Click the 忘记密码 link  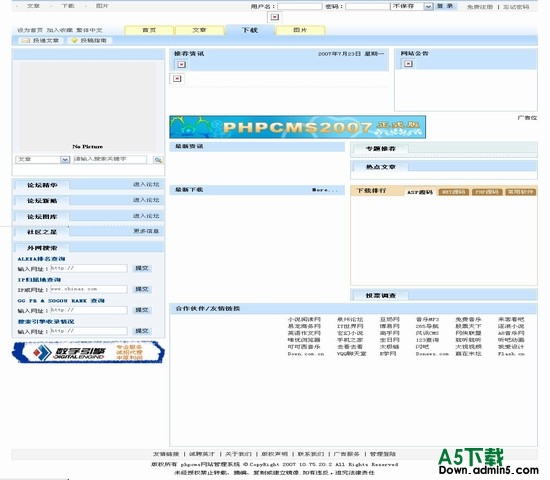point(516,7)
